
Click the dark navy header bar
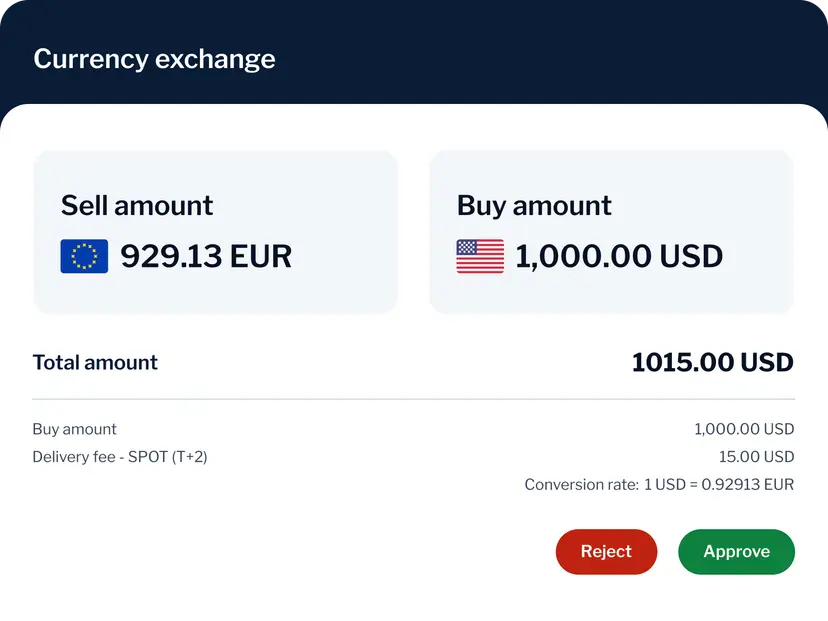click(550, 50)
